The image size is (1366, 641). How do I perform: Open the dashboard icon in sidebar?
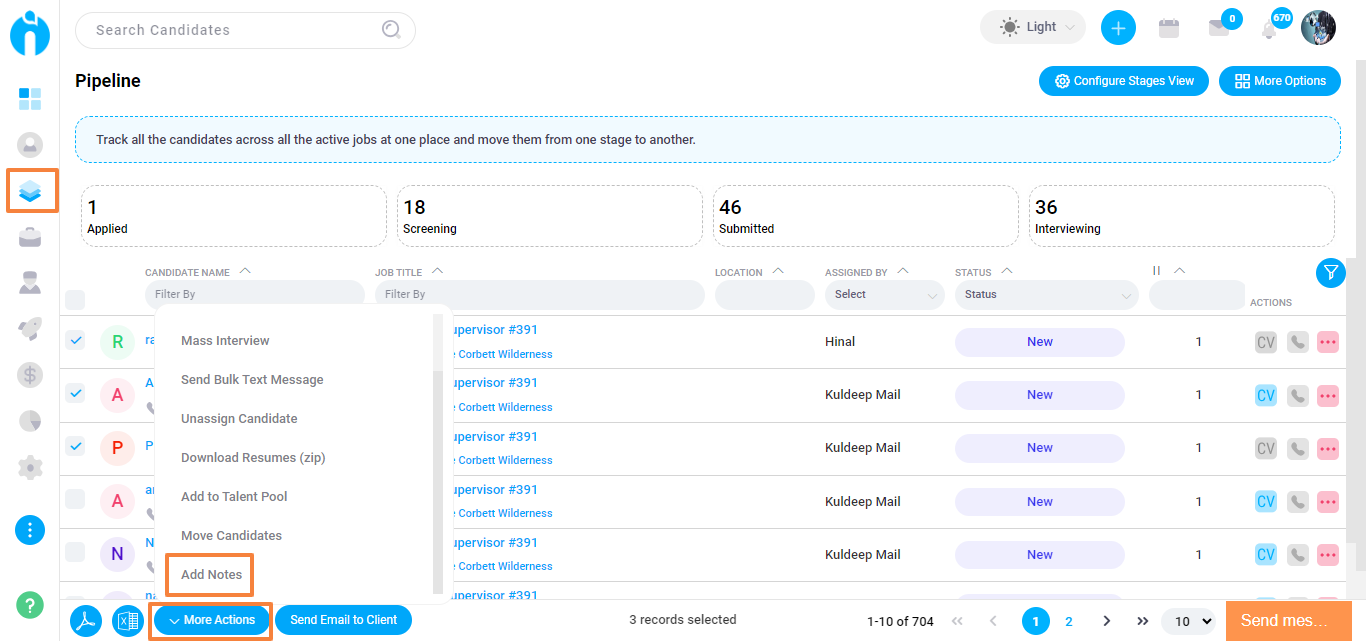pyautogui.click(x=30, y=99)
